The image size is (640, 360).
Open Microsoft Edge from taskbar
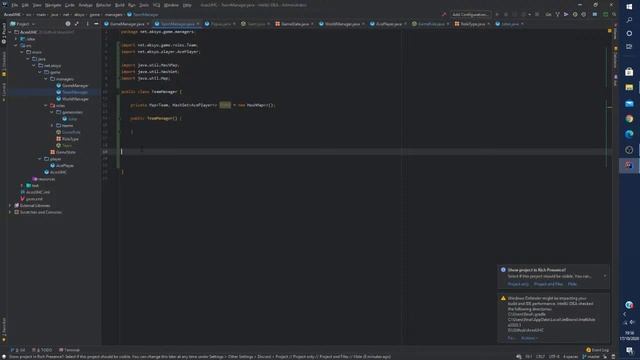pos(629,134)
